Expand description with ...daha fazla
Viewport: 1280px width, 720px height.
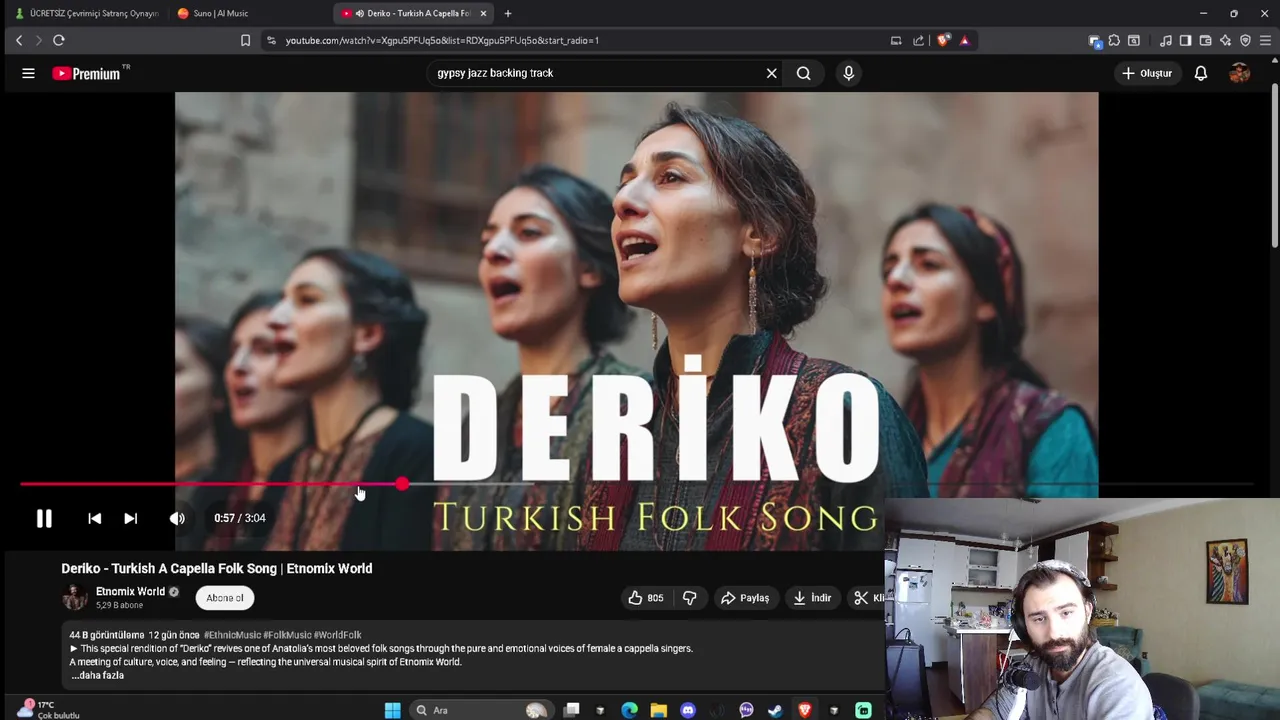coord(97,675)
